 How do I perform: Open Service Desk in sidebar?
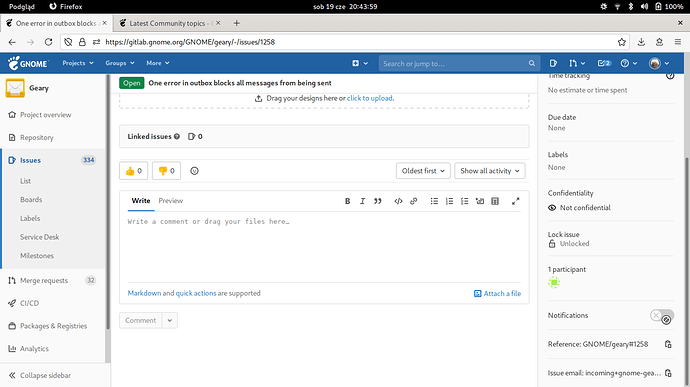click(x=40, y=237)
